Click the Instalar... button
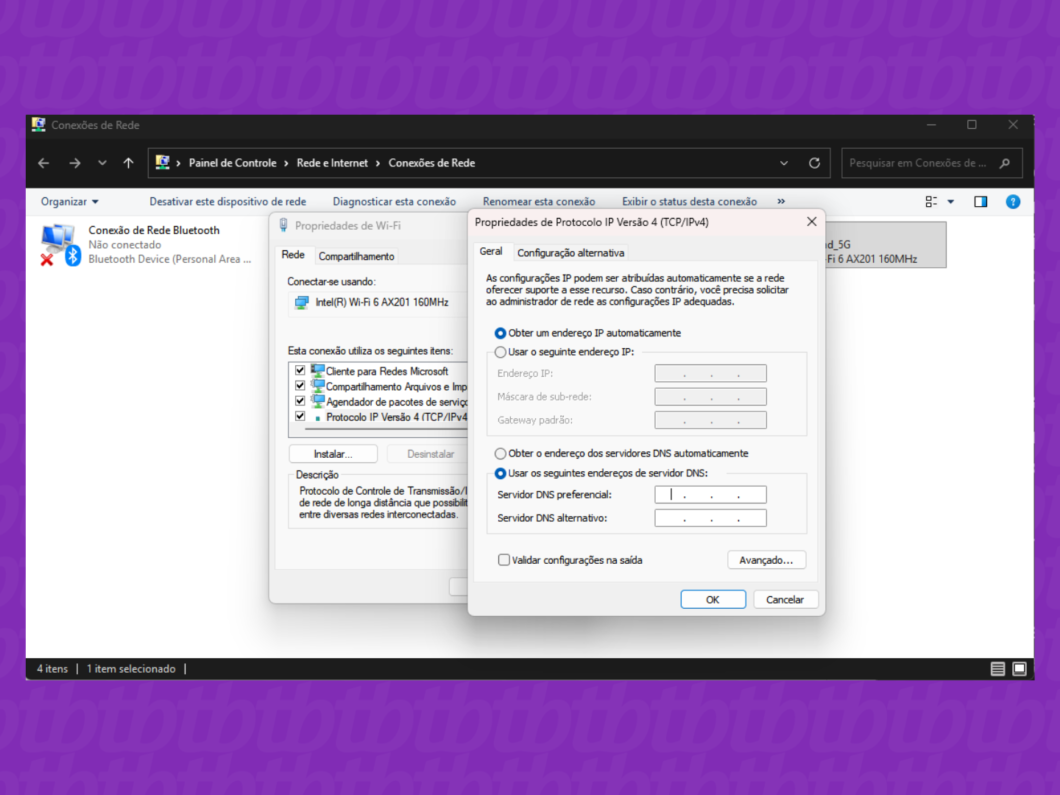The width and height of the screenshot is (1060, 795). click(x=333, y=454)
